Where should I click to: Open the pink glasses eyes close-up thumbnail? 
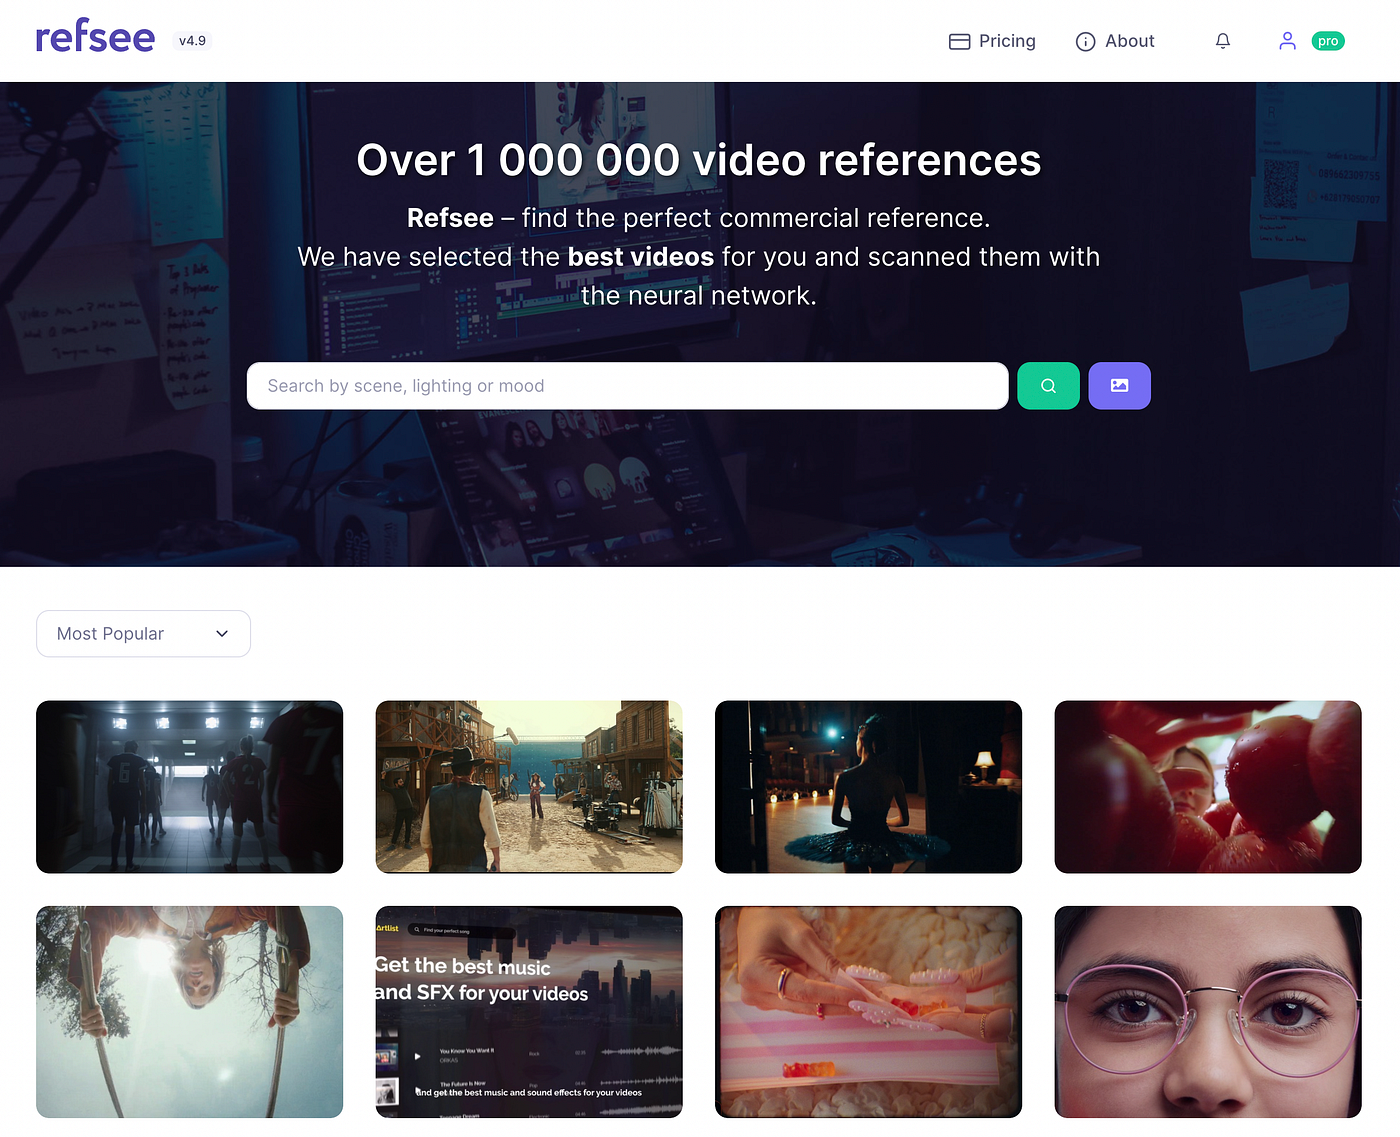1208,1012
